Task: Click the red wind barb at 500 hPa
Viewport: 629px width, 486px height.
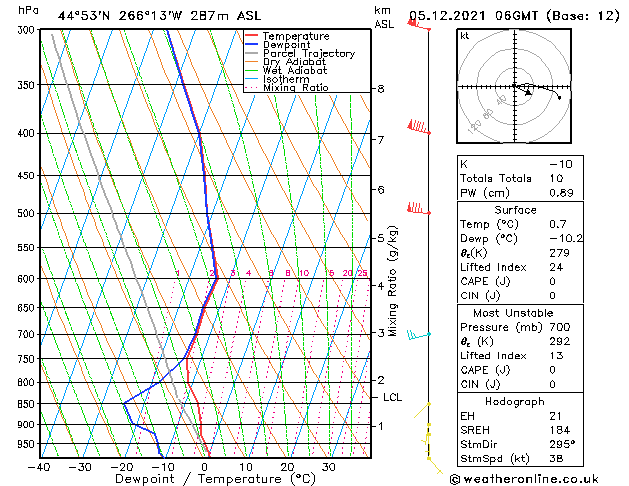Action: [x=419, y=209]
